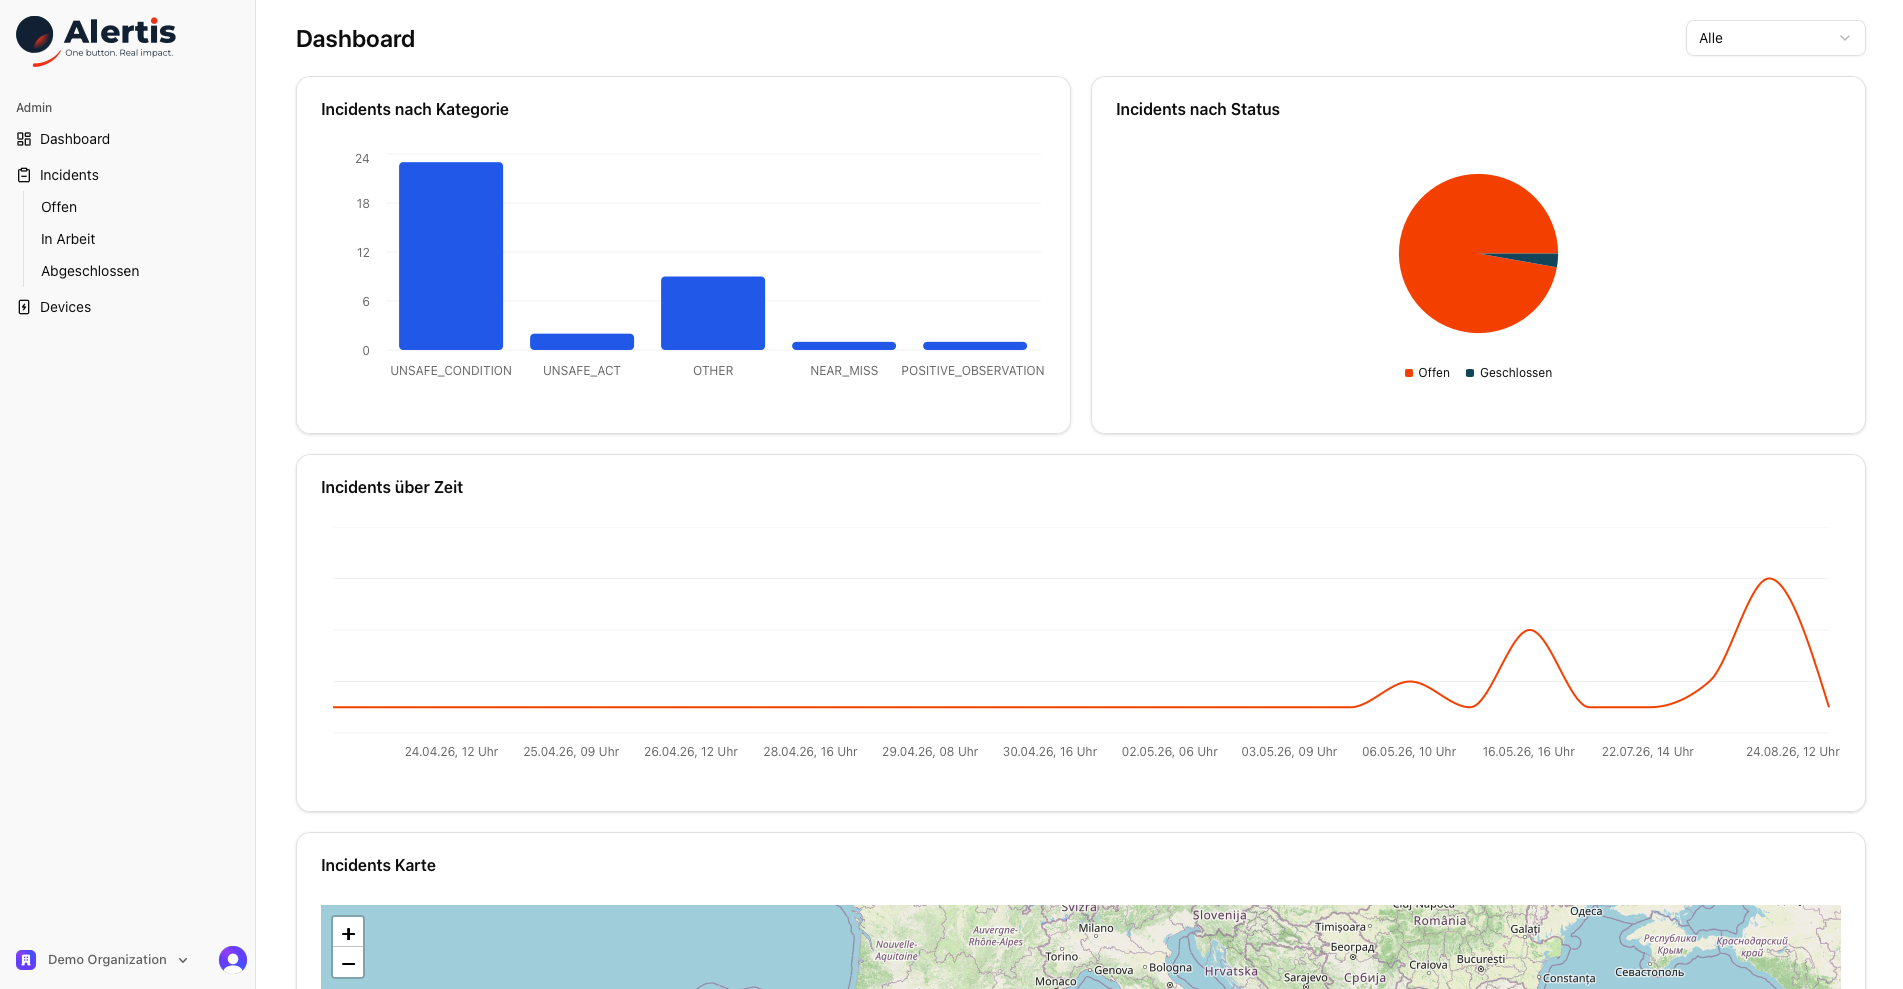This screenshot has height=989, width=1903.
Task: Click the 16.05.26, 16 Uhr axis label
Action: [x=1528, y=752]
